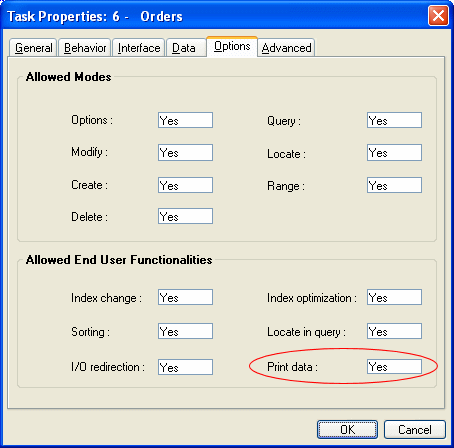The height and width of the screenshot is (448, 454).
Task: Select the Create mode value field
Action: [x=185, y=185]
